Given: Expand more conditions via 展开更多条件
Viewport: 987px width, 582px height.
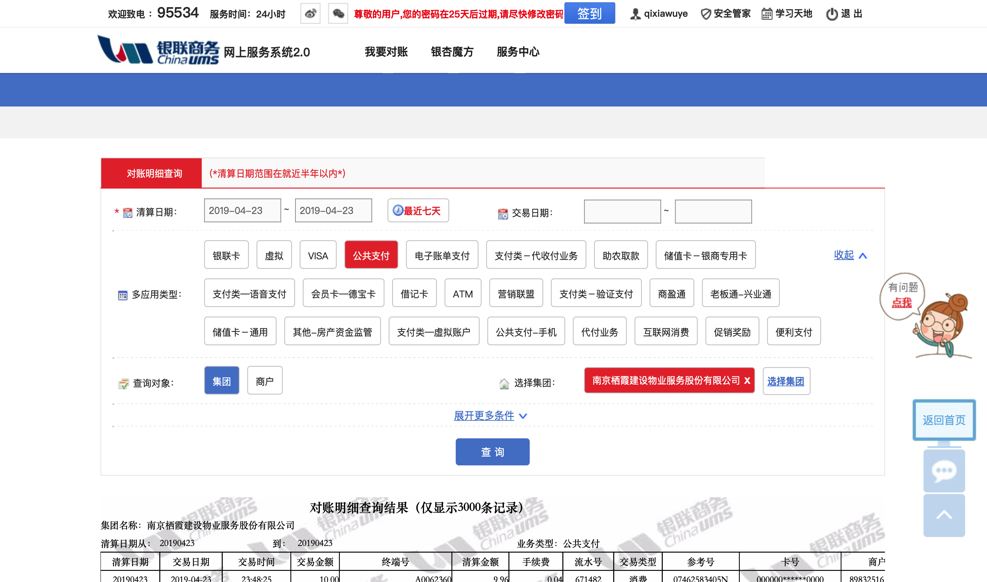Looking at the screenshot, I should [490, 416].
